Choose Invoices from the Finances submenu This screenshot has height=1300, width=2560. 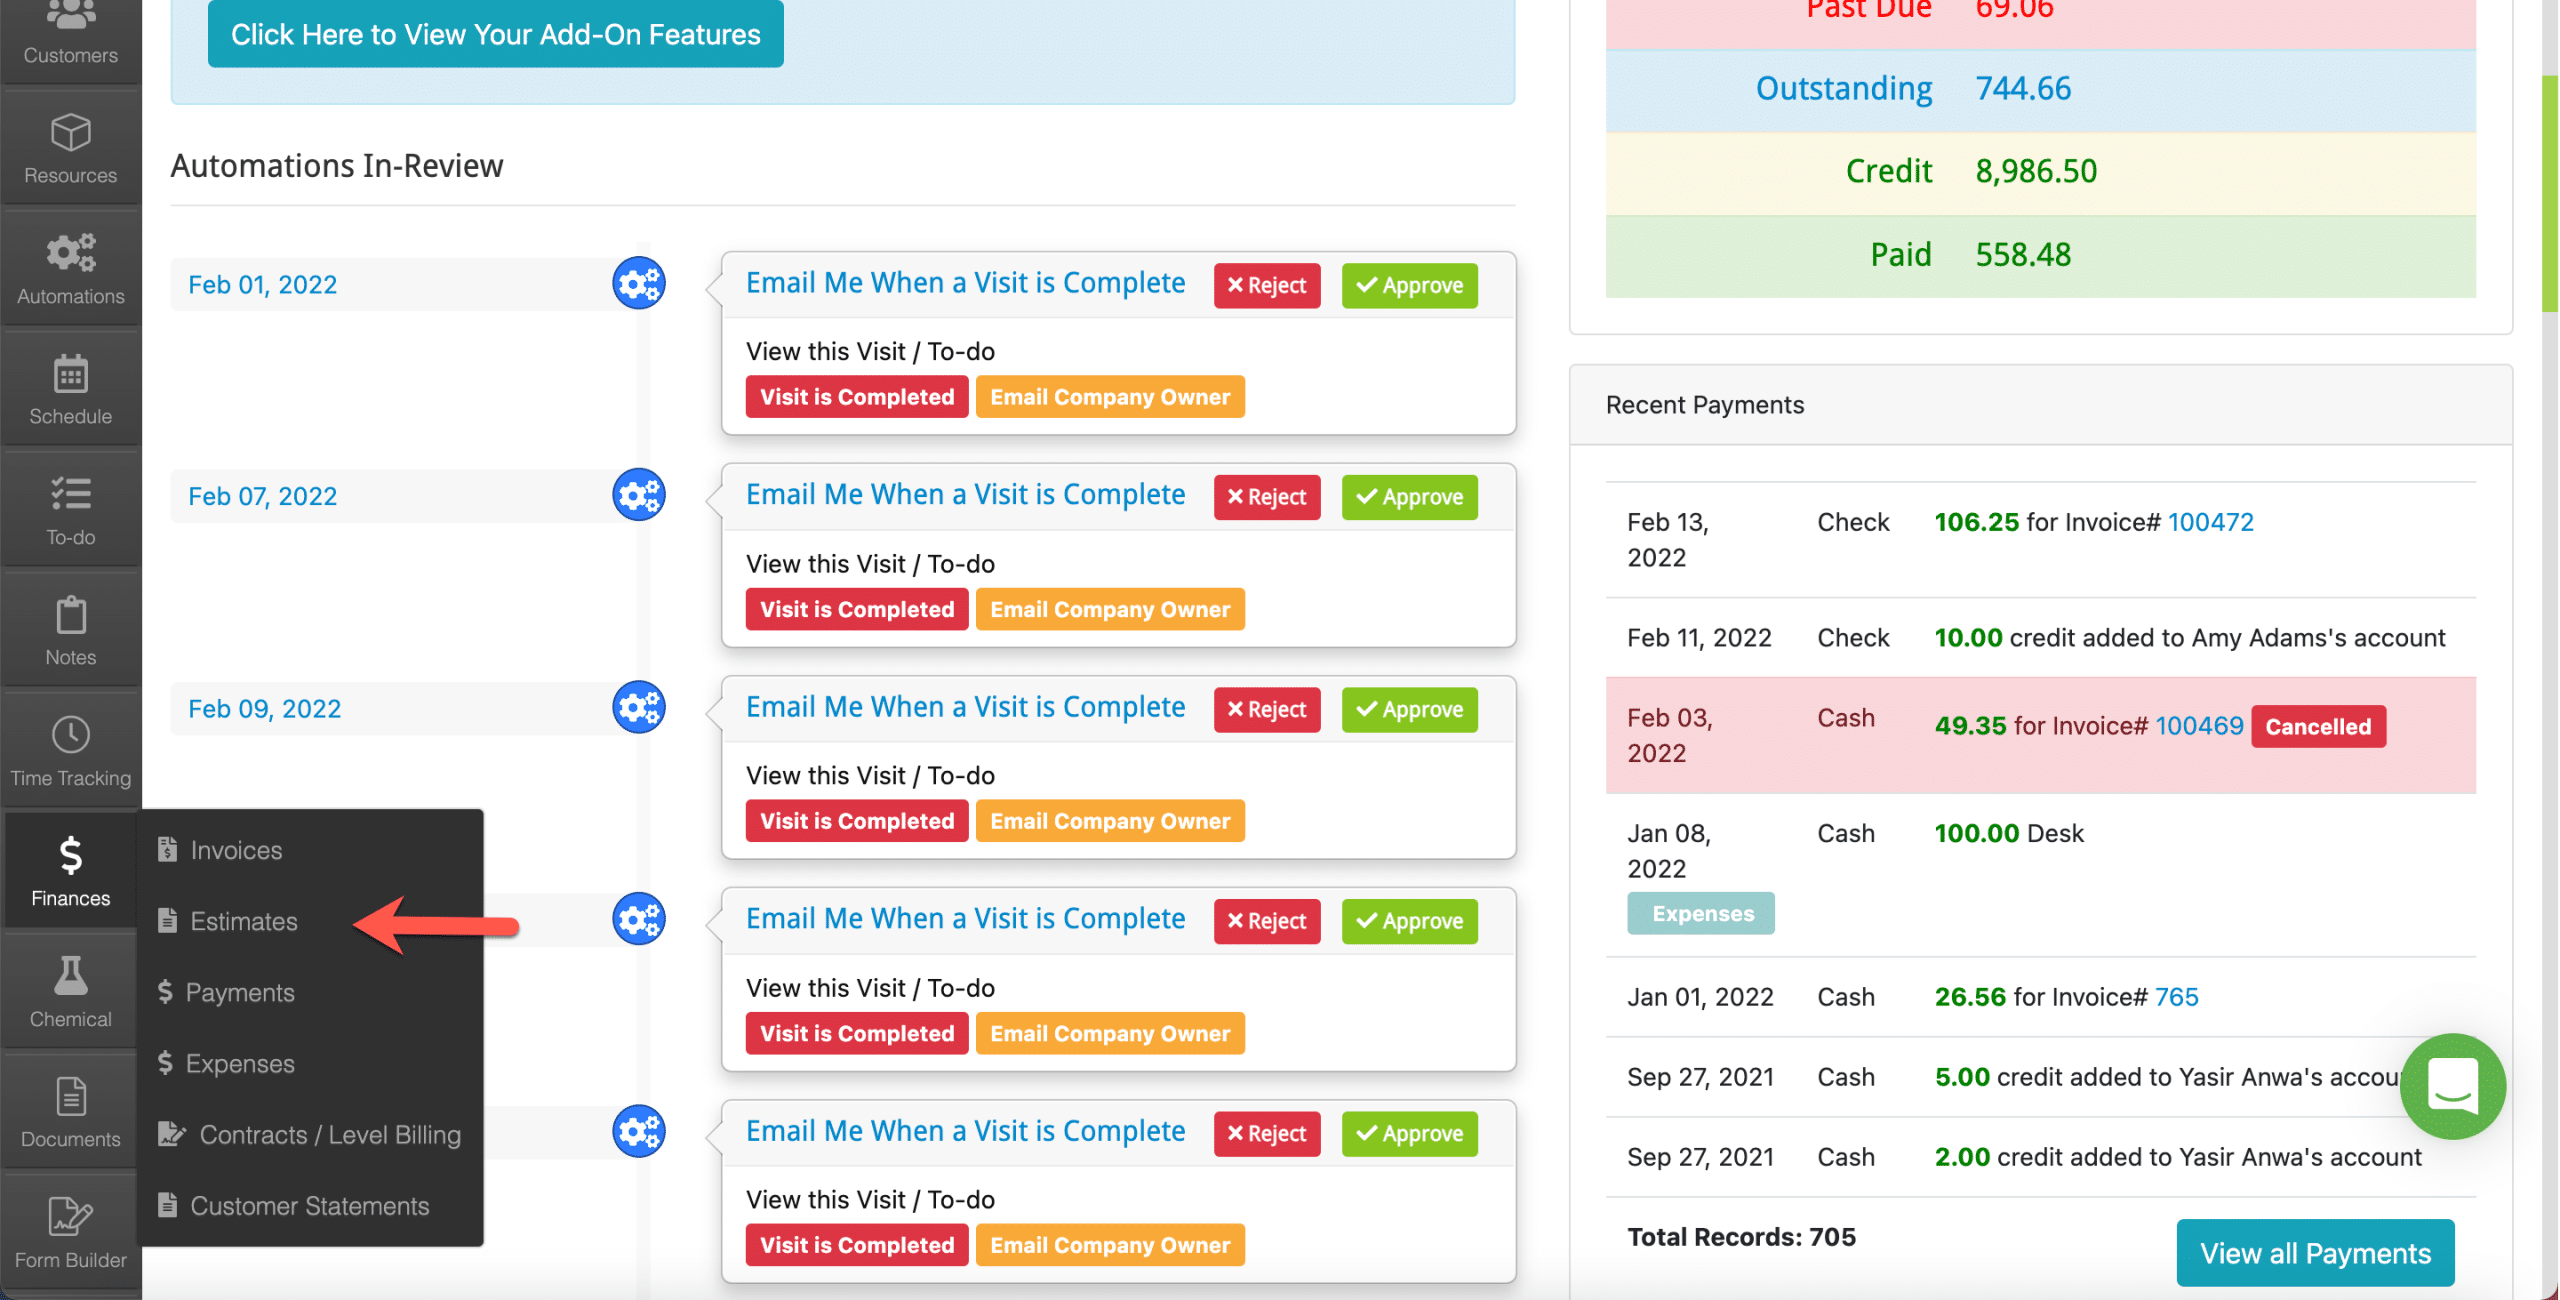pyautogui.click(x=236, y=850)
